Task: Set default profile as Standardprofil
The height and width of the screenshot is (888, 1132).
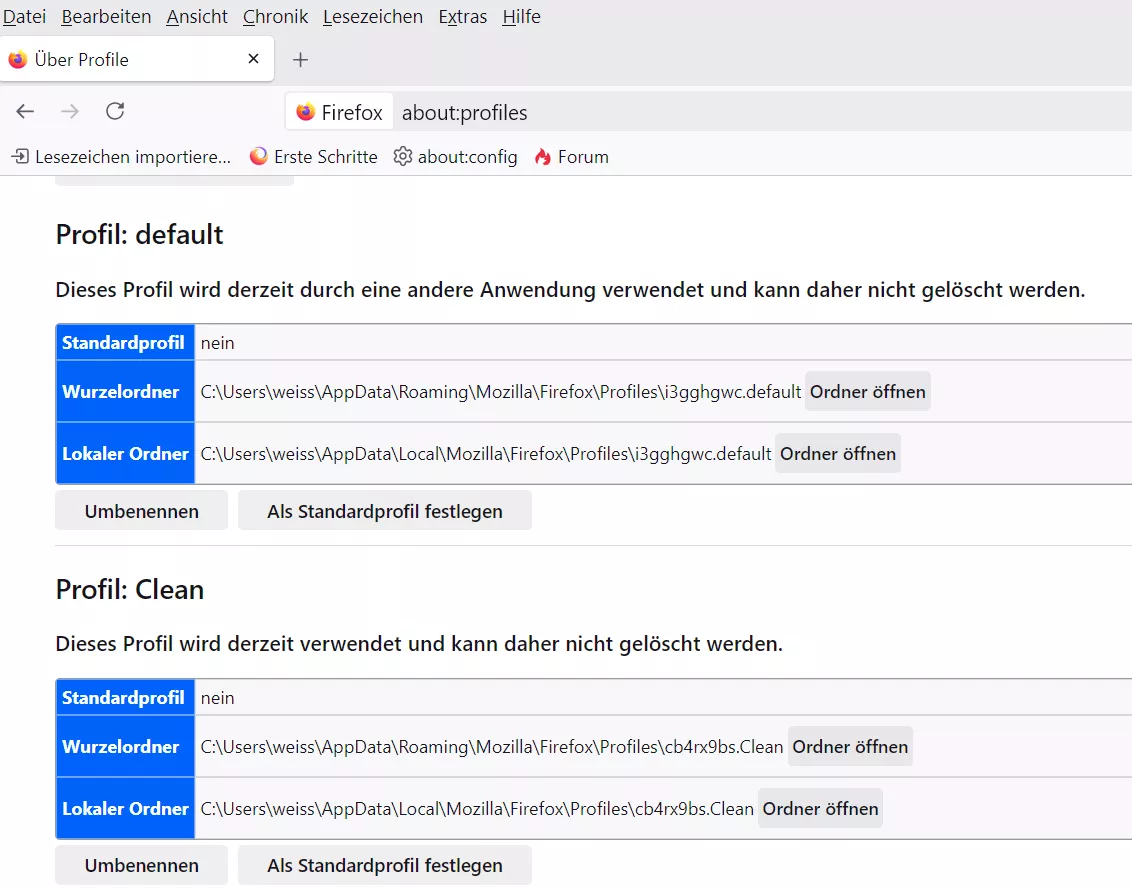Action: click(384, 511)
